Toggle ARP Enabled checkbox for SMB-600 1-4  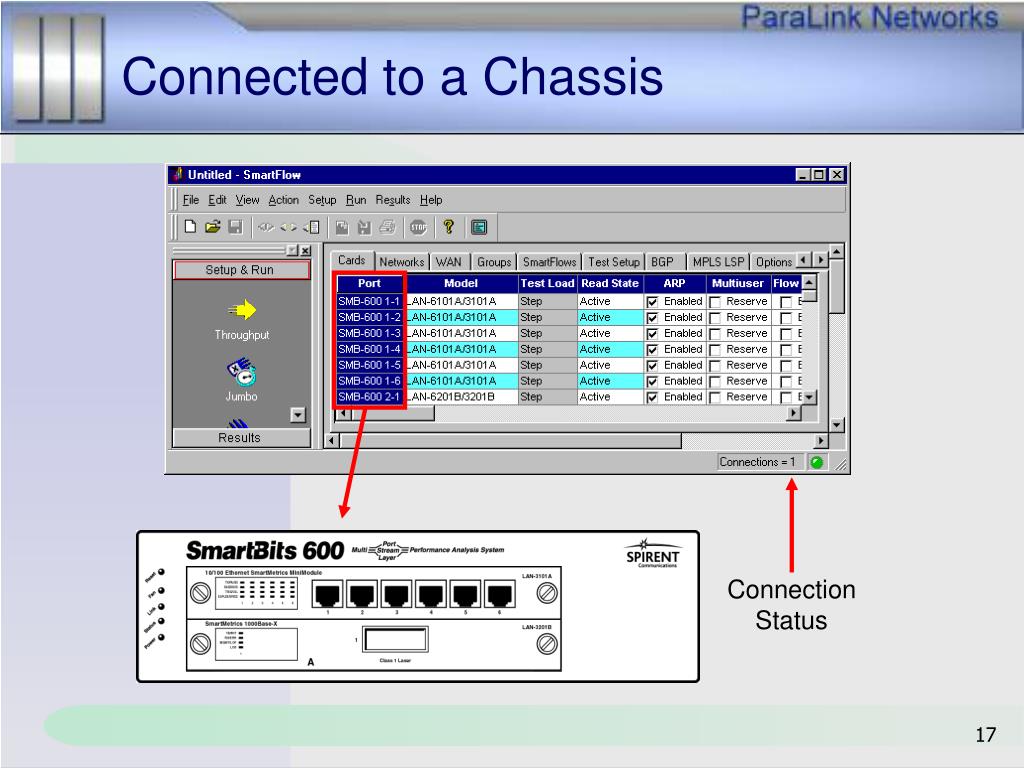[652, 350]
